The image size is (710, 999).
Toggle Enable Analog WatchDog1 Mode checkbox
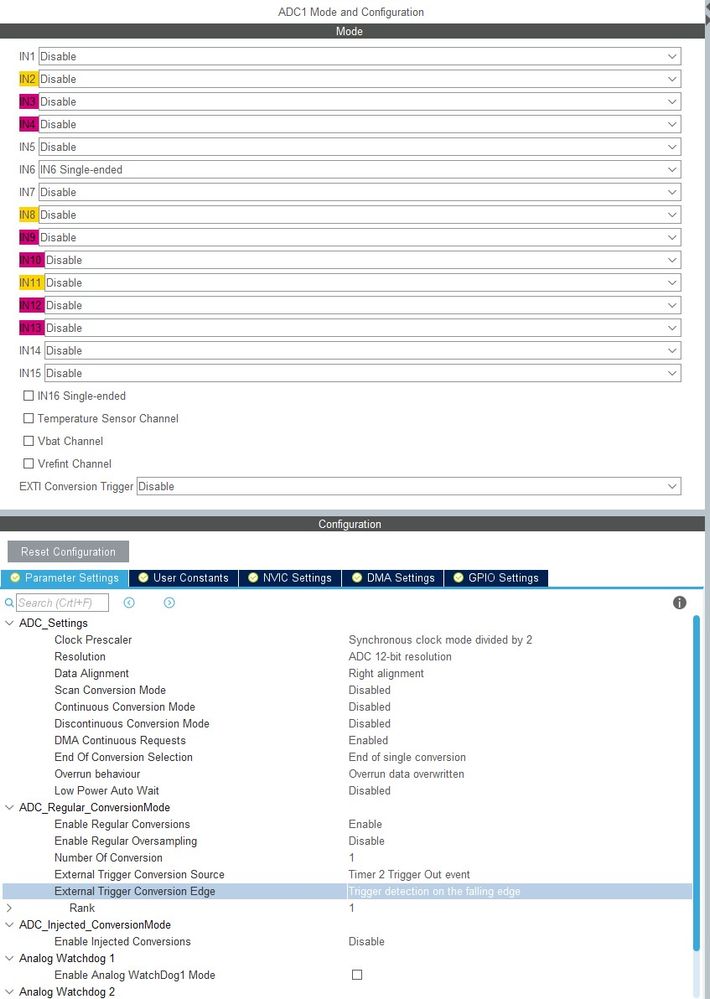357,974
